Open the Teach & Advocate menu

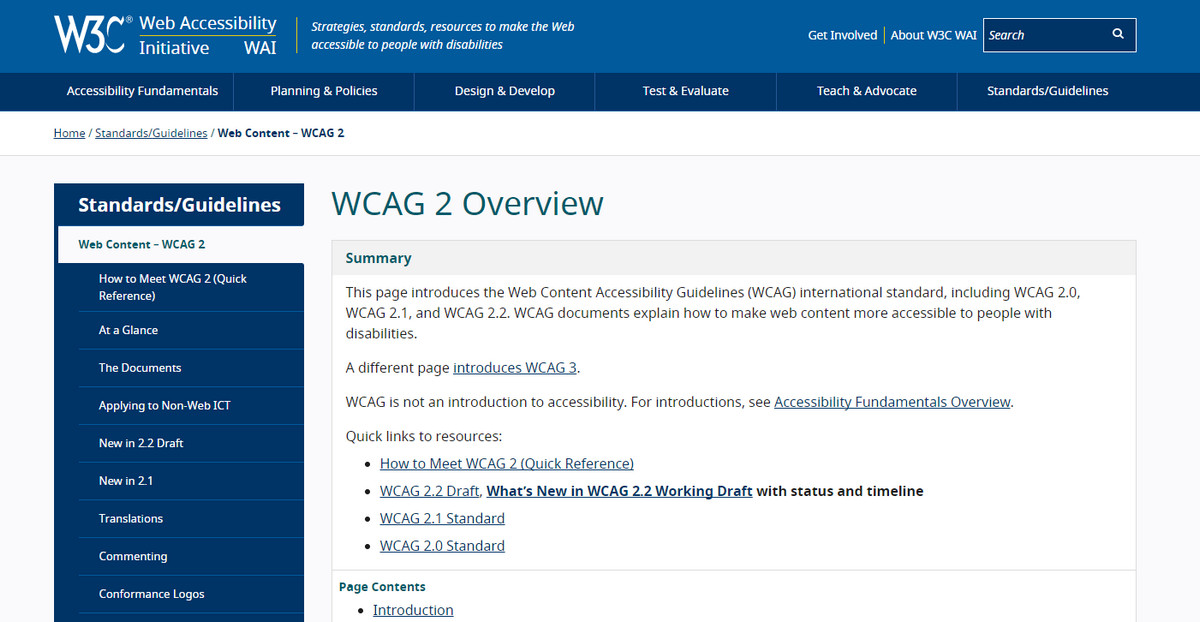pyautogui.click(x=866, y=91)
